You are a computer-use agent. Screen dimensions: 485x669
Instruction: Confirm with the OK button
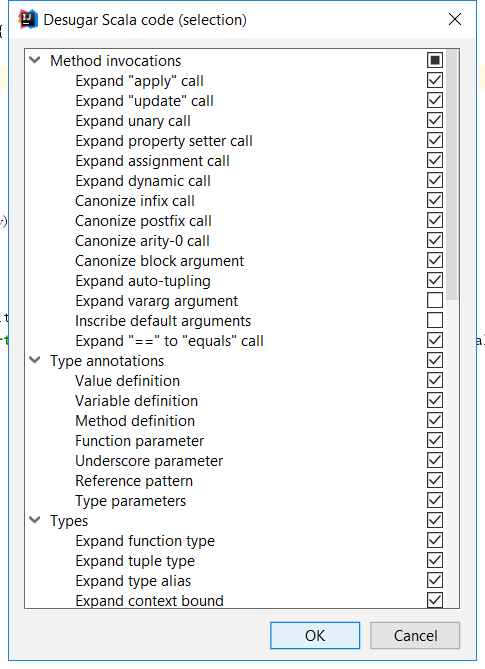click(315, 635)
